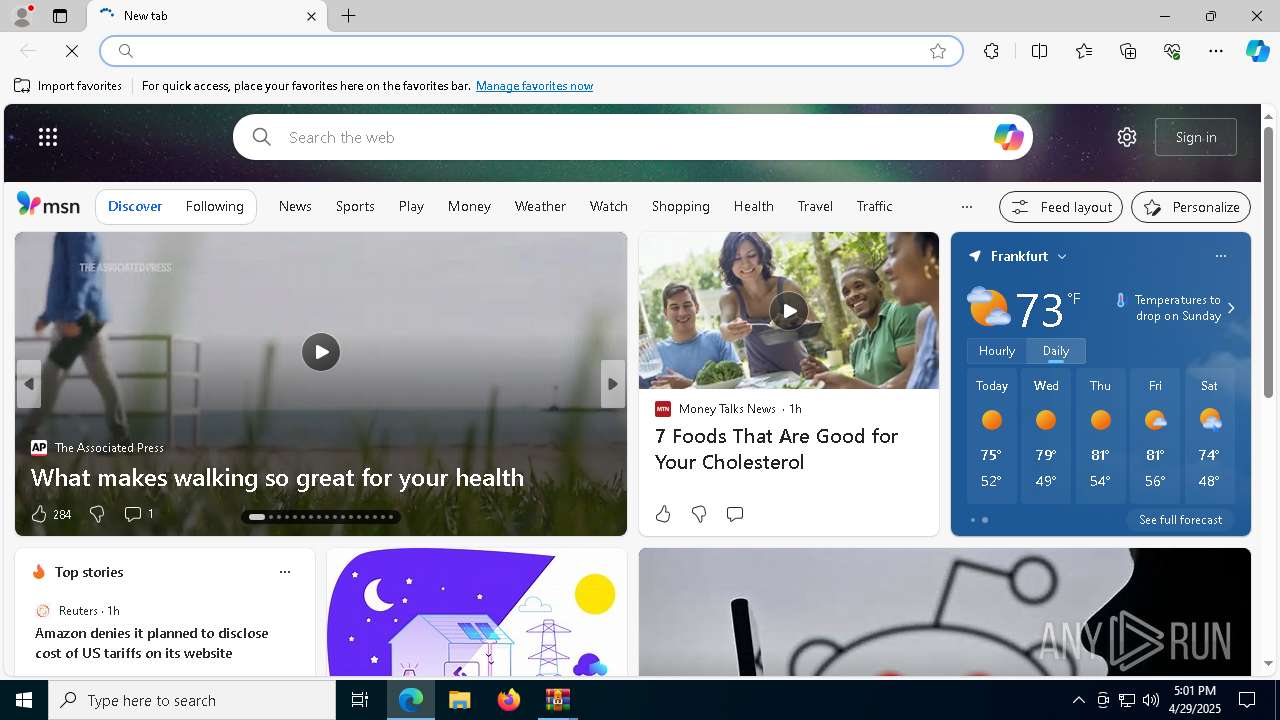Image resolution: width=1280 pixels, height=720 pixels.
Task: Like the walking health story
Action: [x=39, y=514]
